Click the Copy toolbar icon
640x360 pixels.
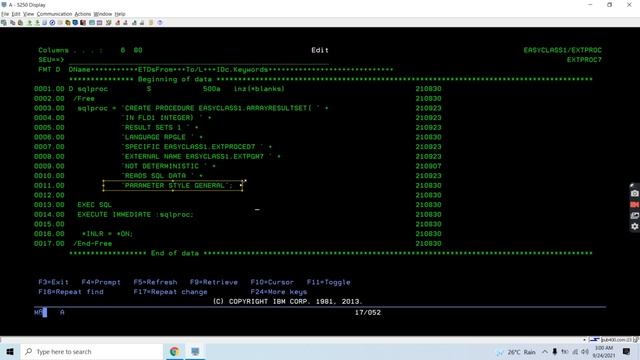click(13, 23)
